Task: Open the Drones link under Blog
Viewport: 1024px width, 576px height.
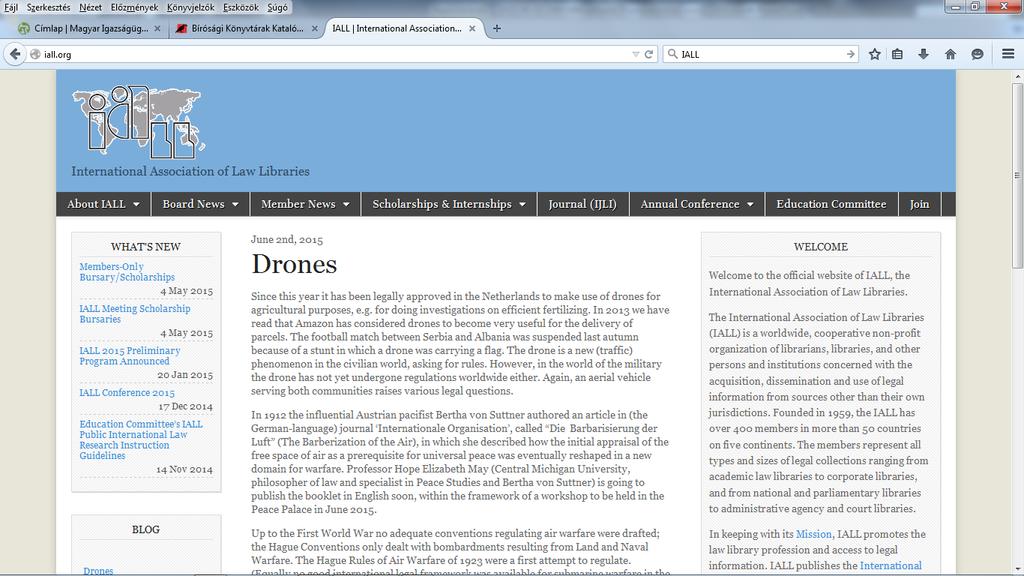Action: point(98,571)
